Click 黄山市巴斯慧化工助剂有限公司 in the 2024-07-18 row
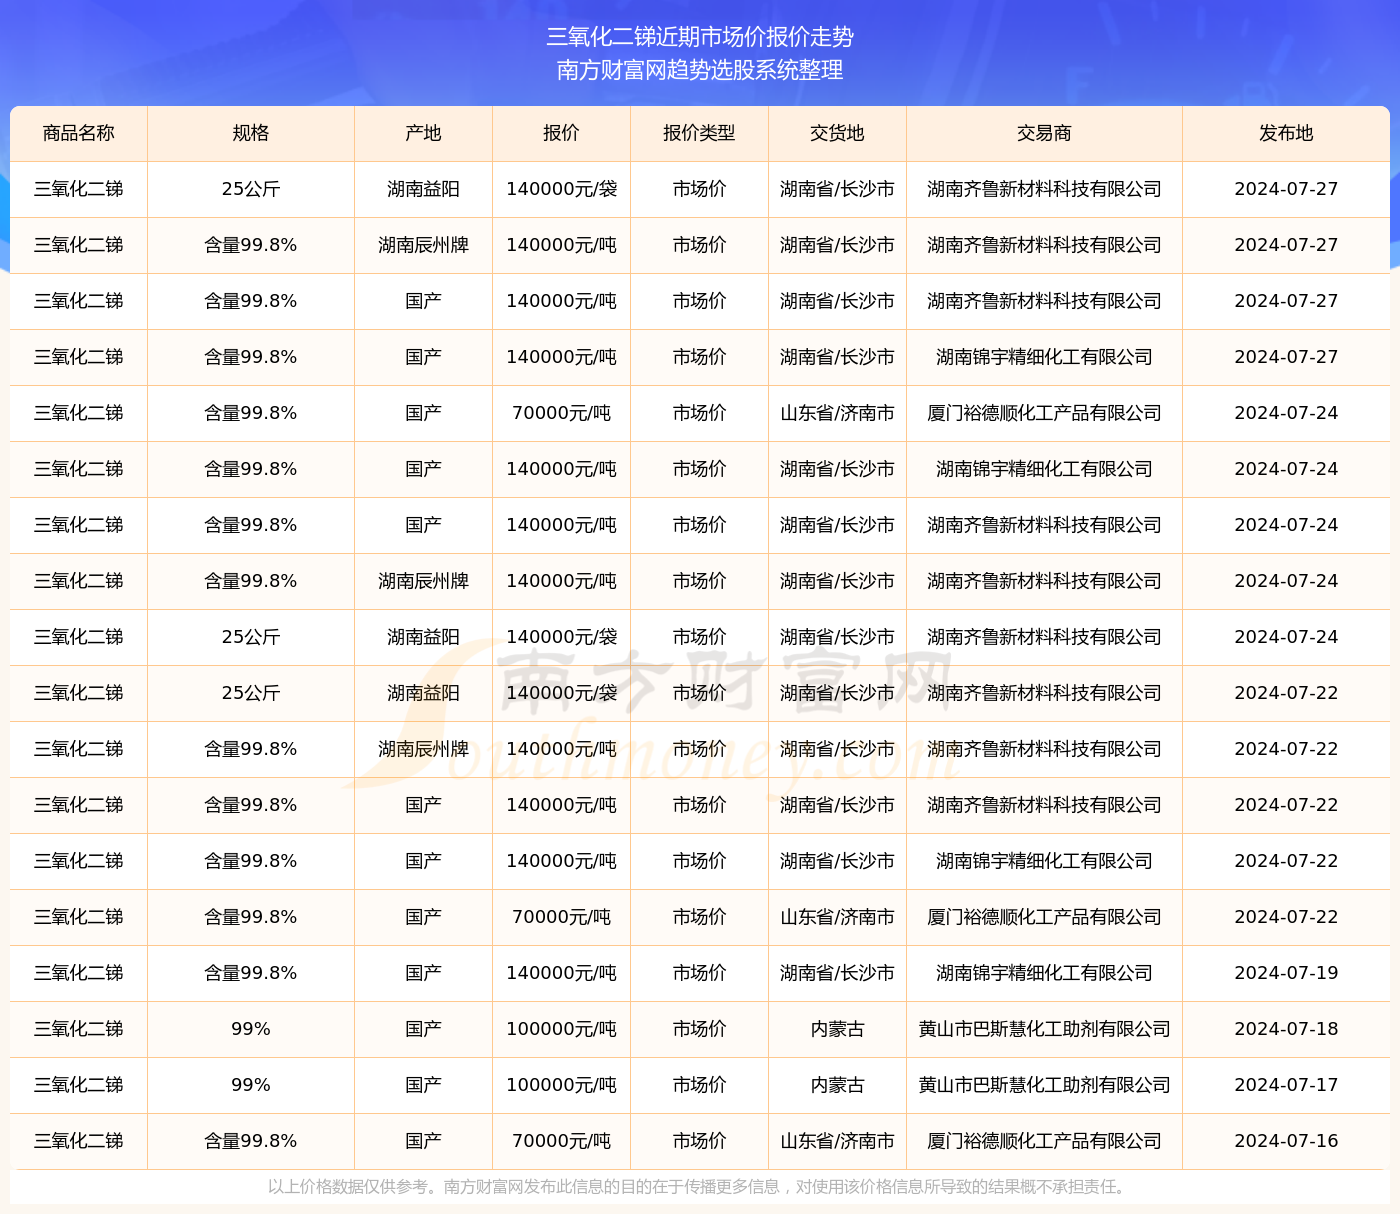The image size is (1400, 1214). coord(1044,1029)
